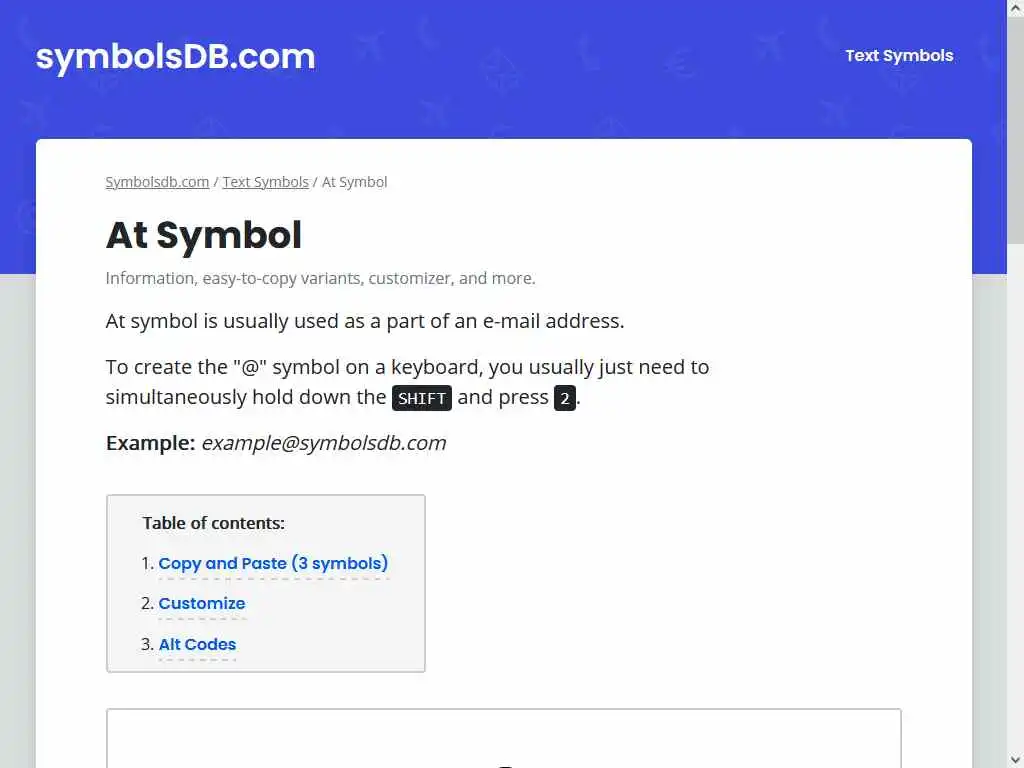This screenshot has height=768, width=1024.
Task: Open the Alt Codes contents link
Action: tap(197, 645)
